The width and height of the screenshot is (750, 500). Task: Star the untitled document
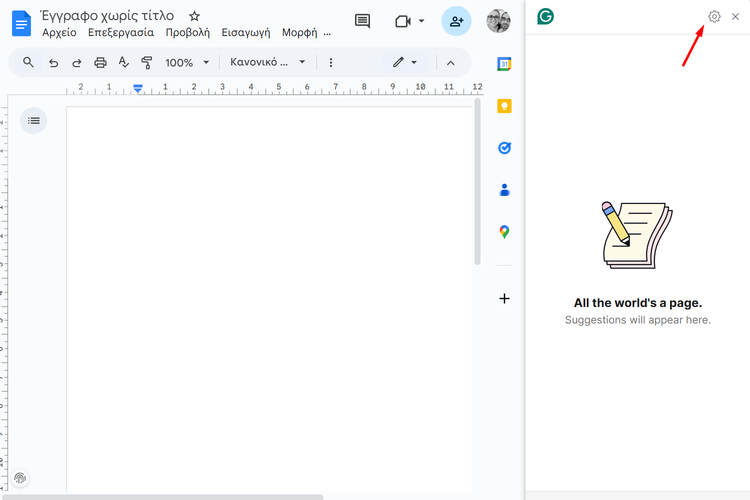(195, 16)
